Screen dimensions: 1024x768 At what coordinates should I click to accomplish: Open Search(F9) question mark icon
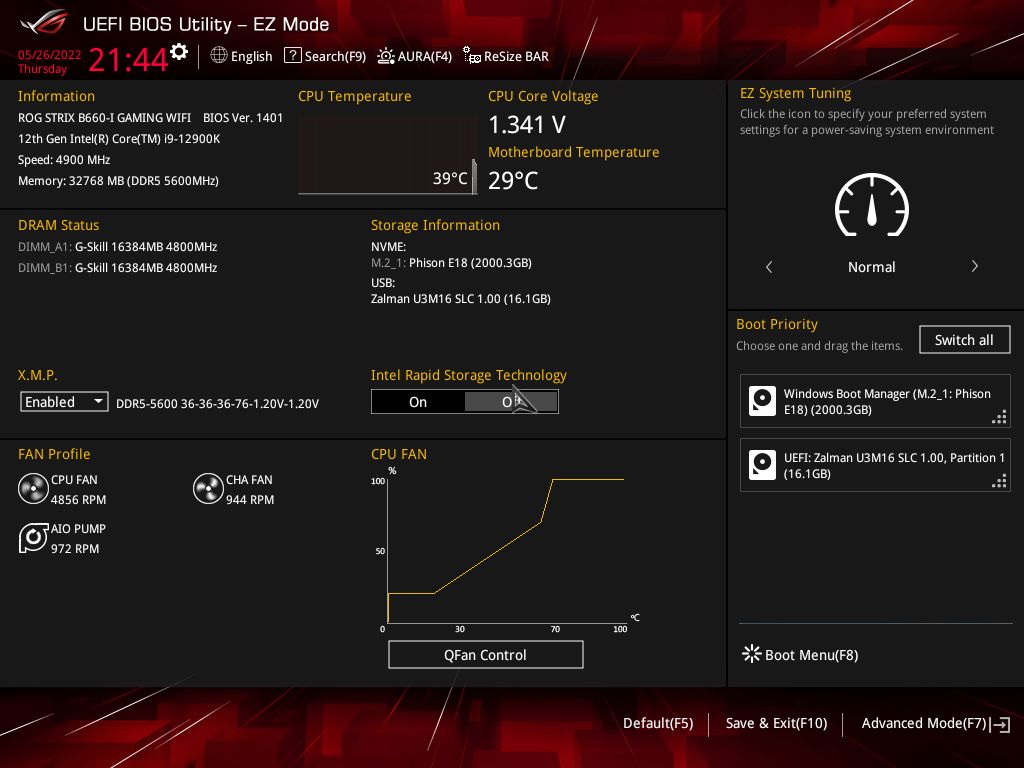point(293,56)
